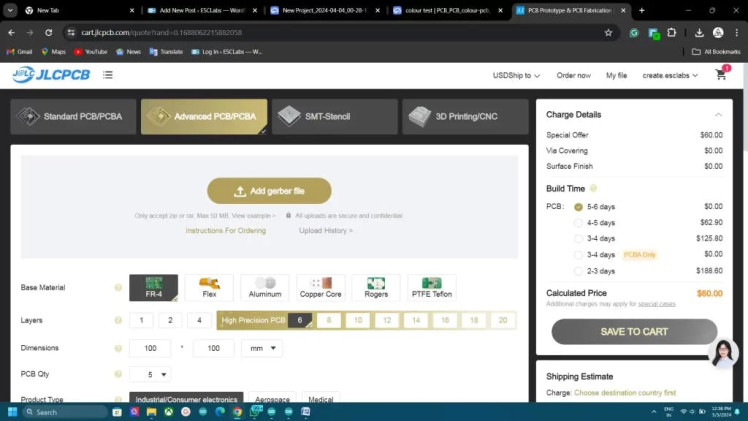Open Chrome profile avatar
Image resolution: width=748 pixels, height=421 pixels.
tap(718, 32)
